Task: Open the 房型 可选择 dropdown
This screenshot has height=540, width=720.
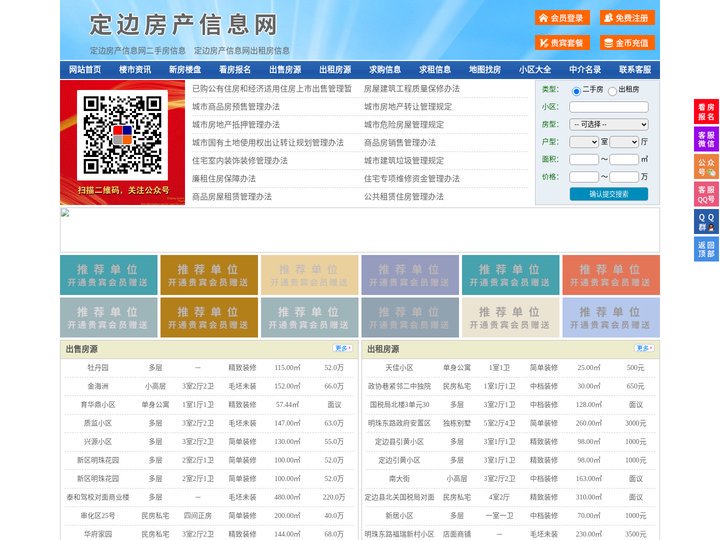Action: pyautogui.click(x=609, y=124)
